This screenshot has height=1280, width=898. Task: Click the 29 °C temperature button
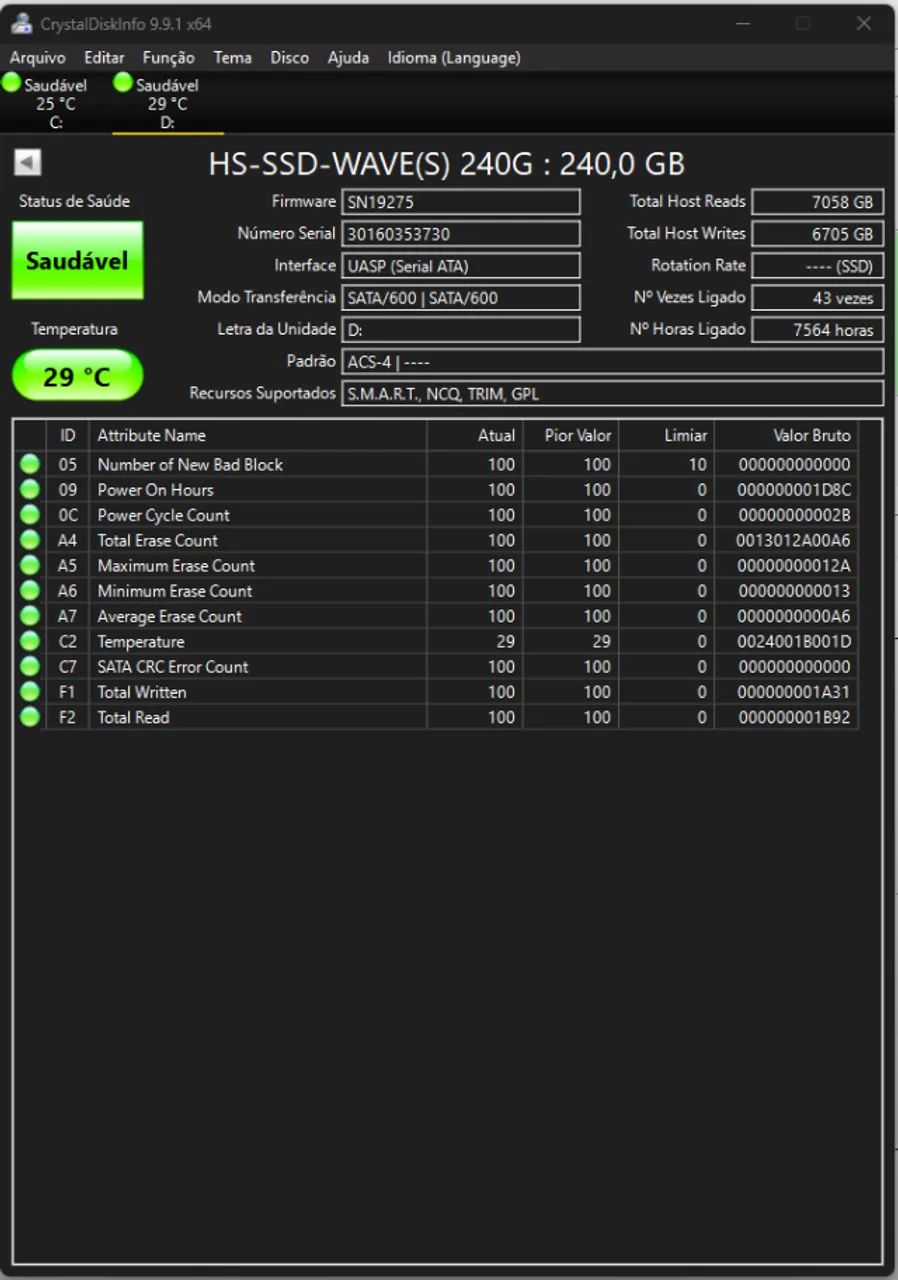click(x=77, y=376)
